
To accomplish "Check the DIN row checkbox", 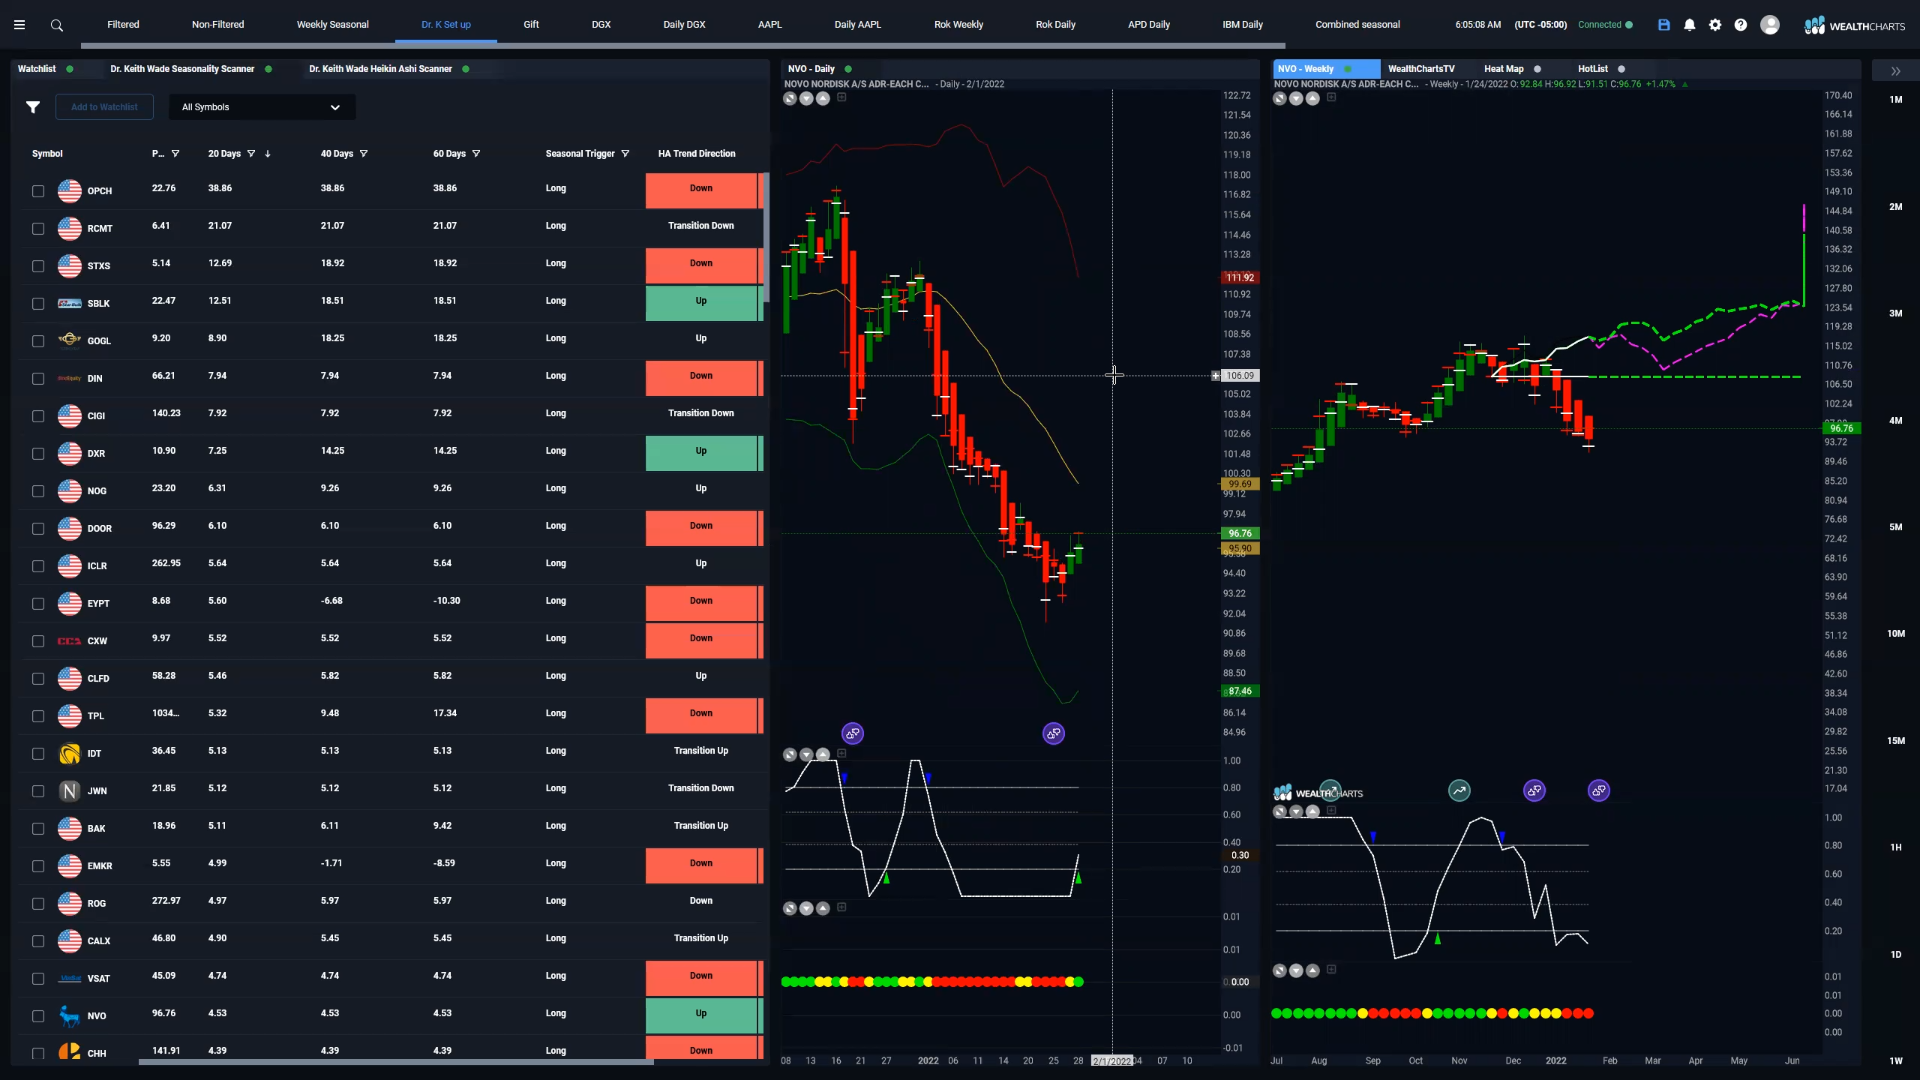I will pyautogui.click(x=38, y=379).
